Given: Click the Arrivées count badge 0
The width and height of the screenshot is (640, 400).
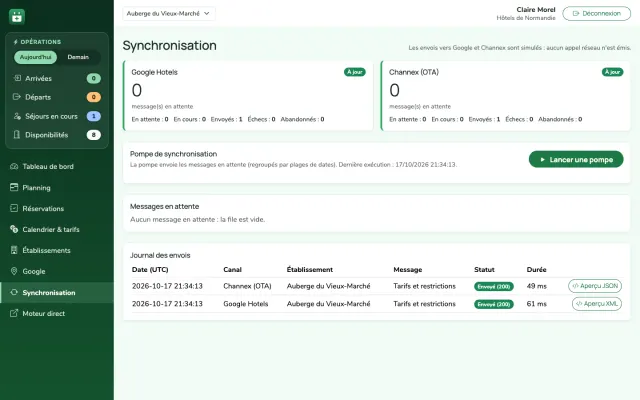Looking at the screenshot, I should 93,78.
